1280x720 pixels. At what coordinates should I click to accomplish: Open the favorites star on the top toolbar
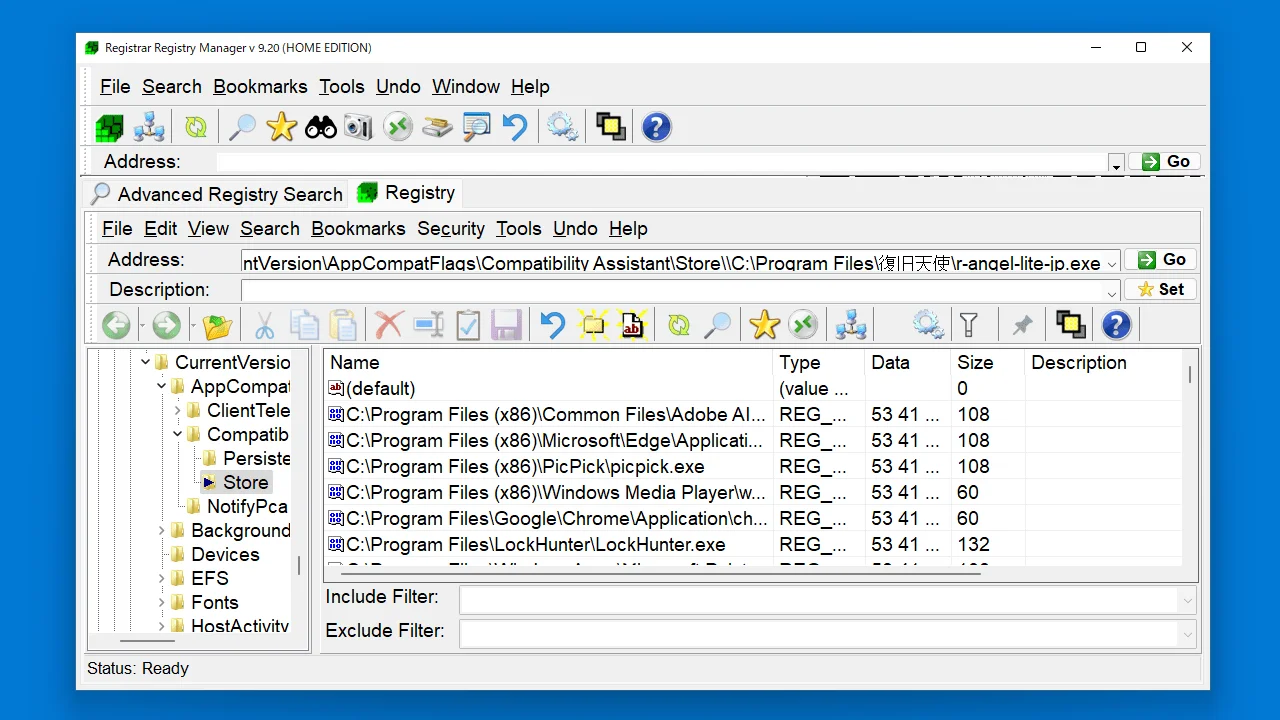(x=281, y=126)
